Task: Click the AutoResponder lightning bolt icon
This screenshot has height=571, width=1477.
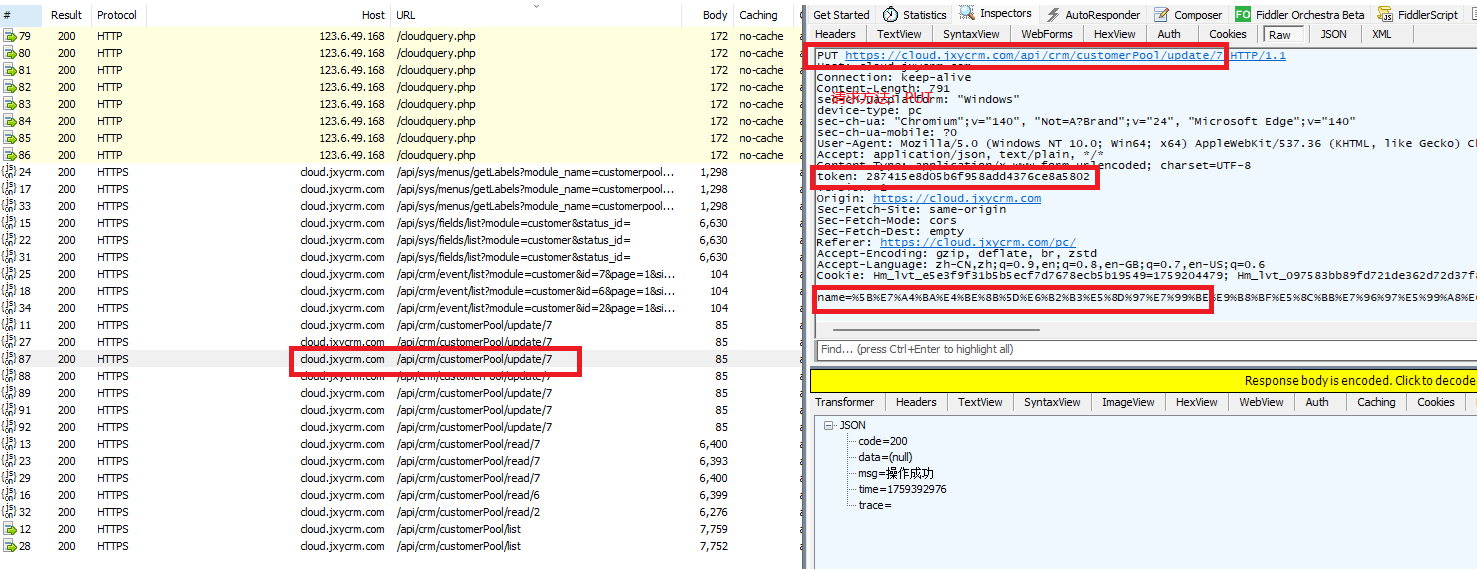Action: coord(1053,15)
